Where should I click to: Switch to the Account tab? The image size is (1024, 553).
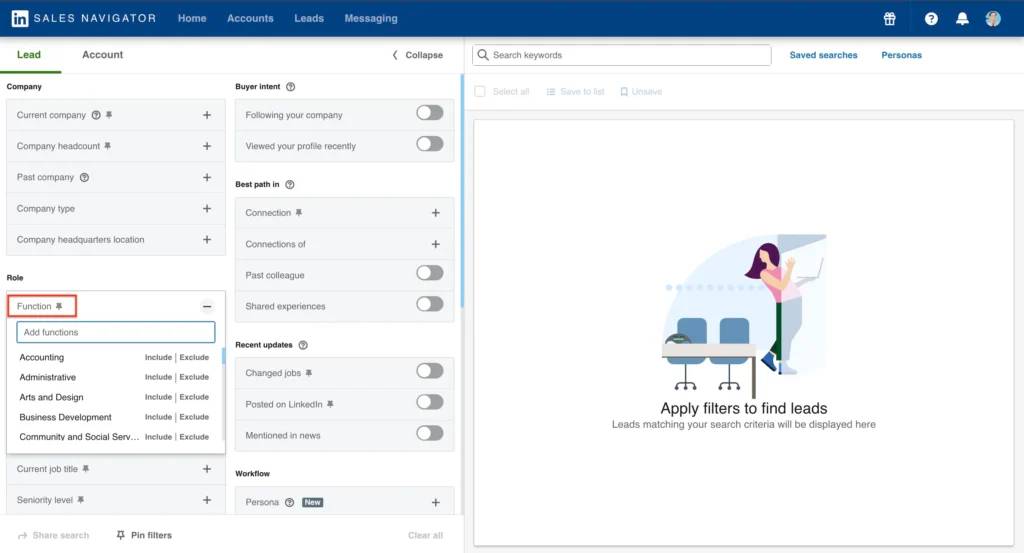[x=102, y=55]
